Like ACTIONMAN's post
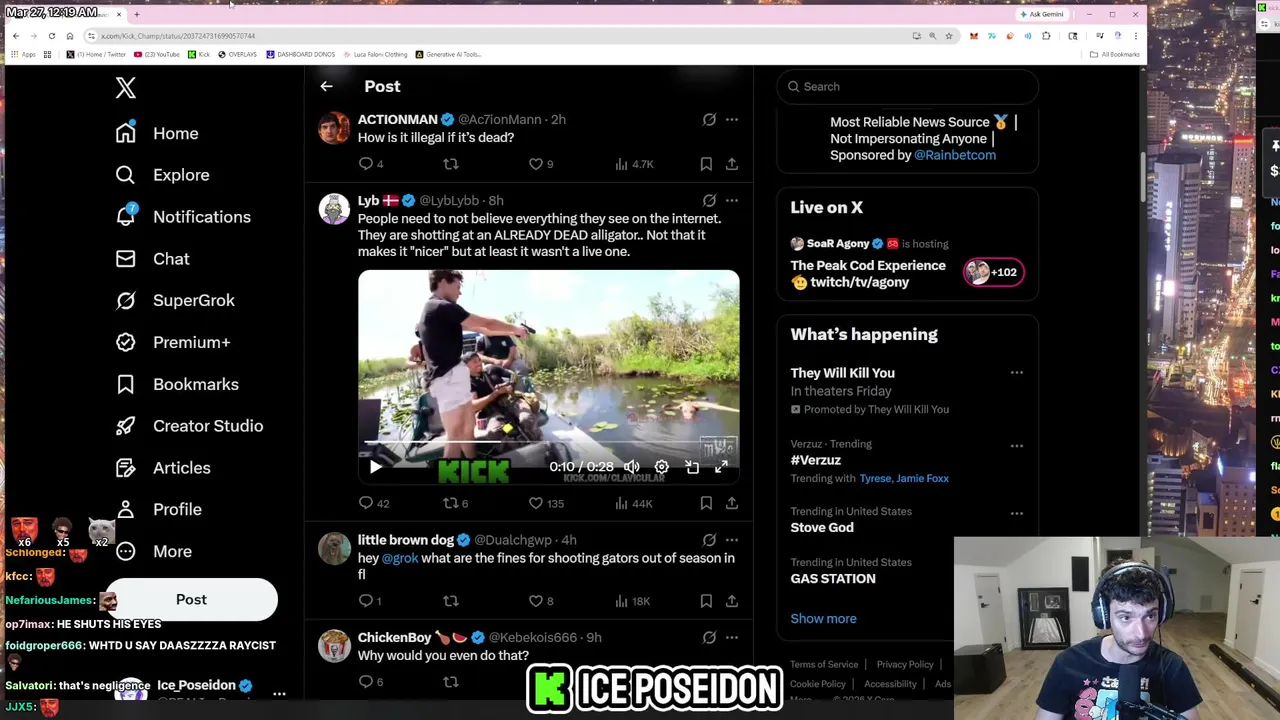Screen dimensions: 1280x720 tap(536, 164)
